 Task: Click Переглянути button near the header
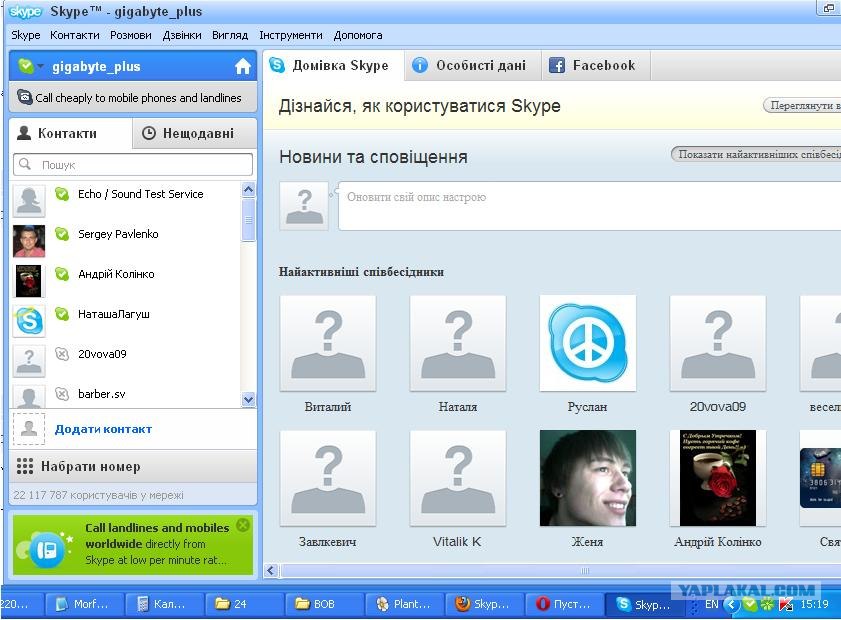click(x=802, y=106)
